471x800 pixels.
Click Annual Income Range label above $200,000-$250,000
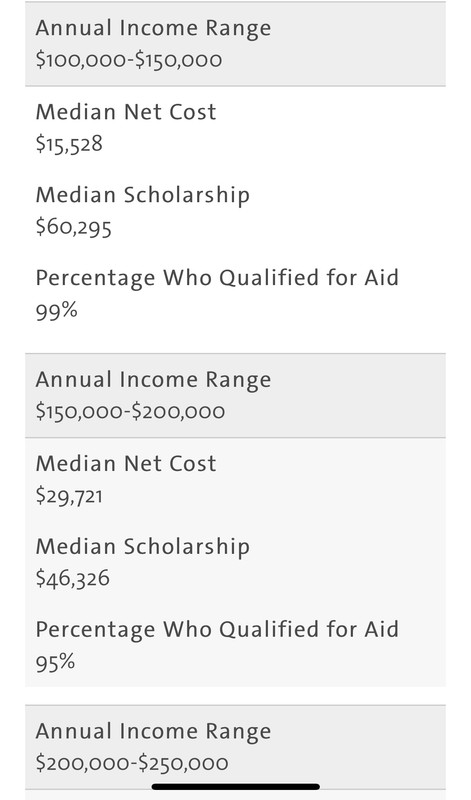click(x=153, y=732)
